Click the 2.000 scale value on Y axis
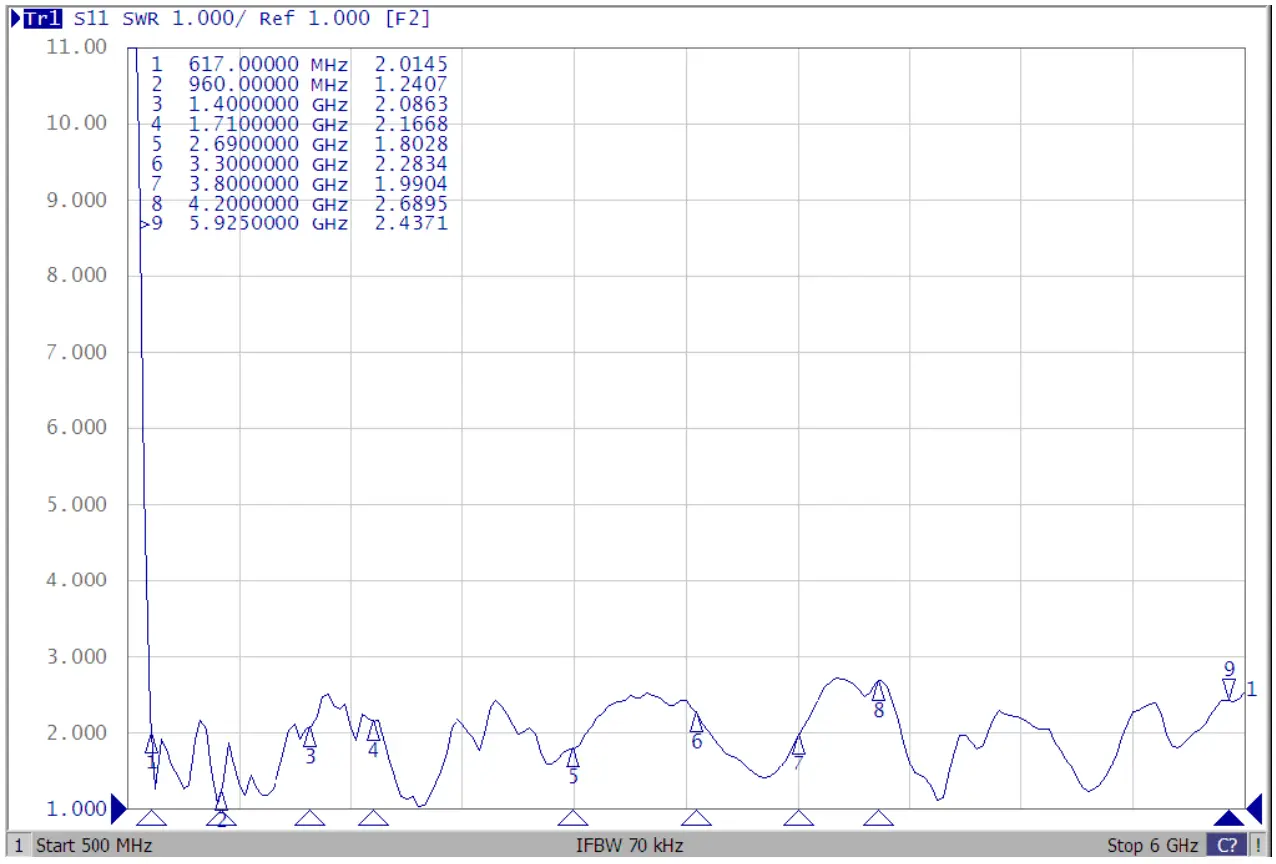 pos(77,733)
